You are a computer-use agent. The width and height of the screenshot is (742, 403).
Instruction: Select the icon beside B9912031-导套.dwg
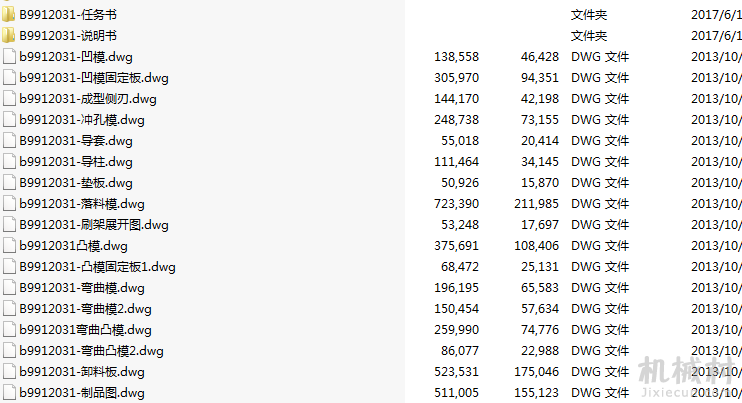coord(9,140)
